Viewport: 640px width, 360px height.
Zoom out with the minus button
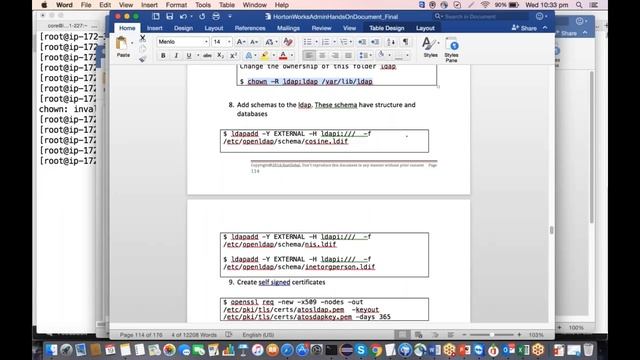coord(464,335)
